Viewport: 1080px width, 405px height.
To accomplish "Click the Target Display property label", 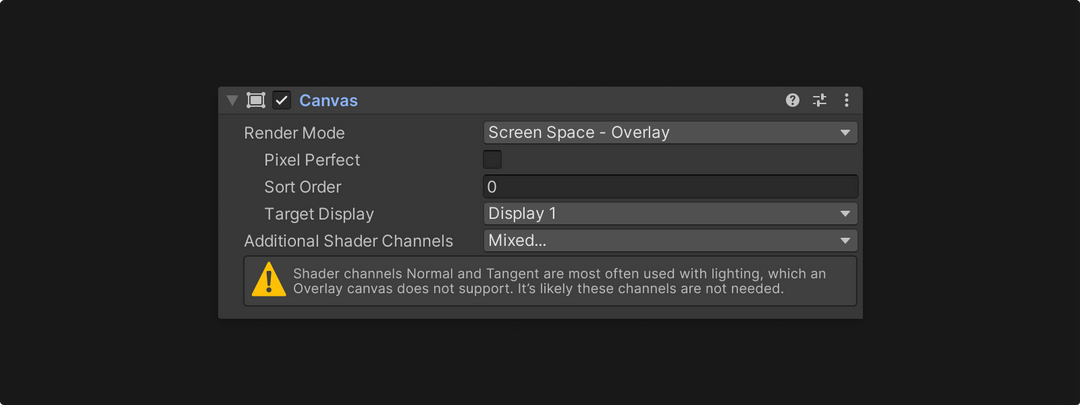I will click(319, 214).
